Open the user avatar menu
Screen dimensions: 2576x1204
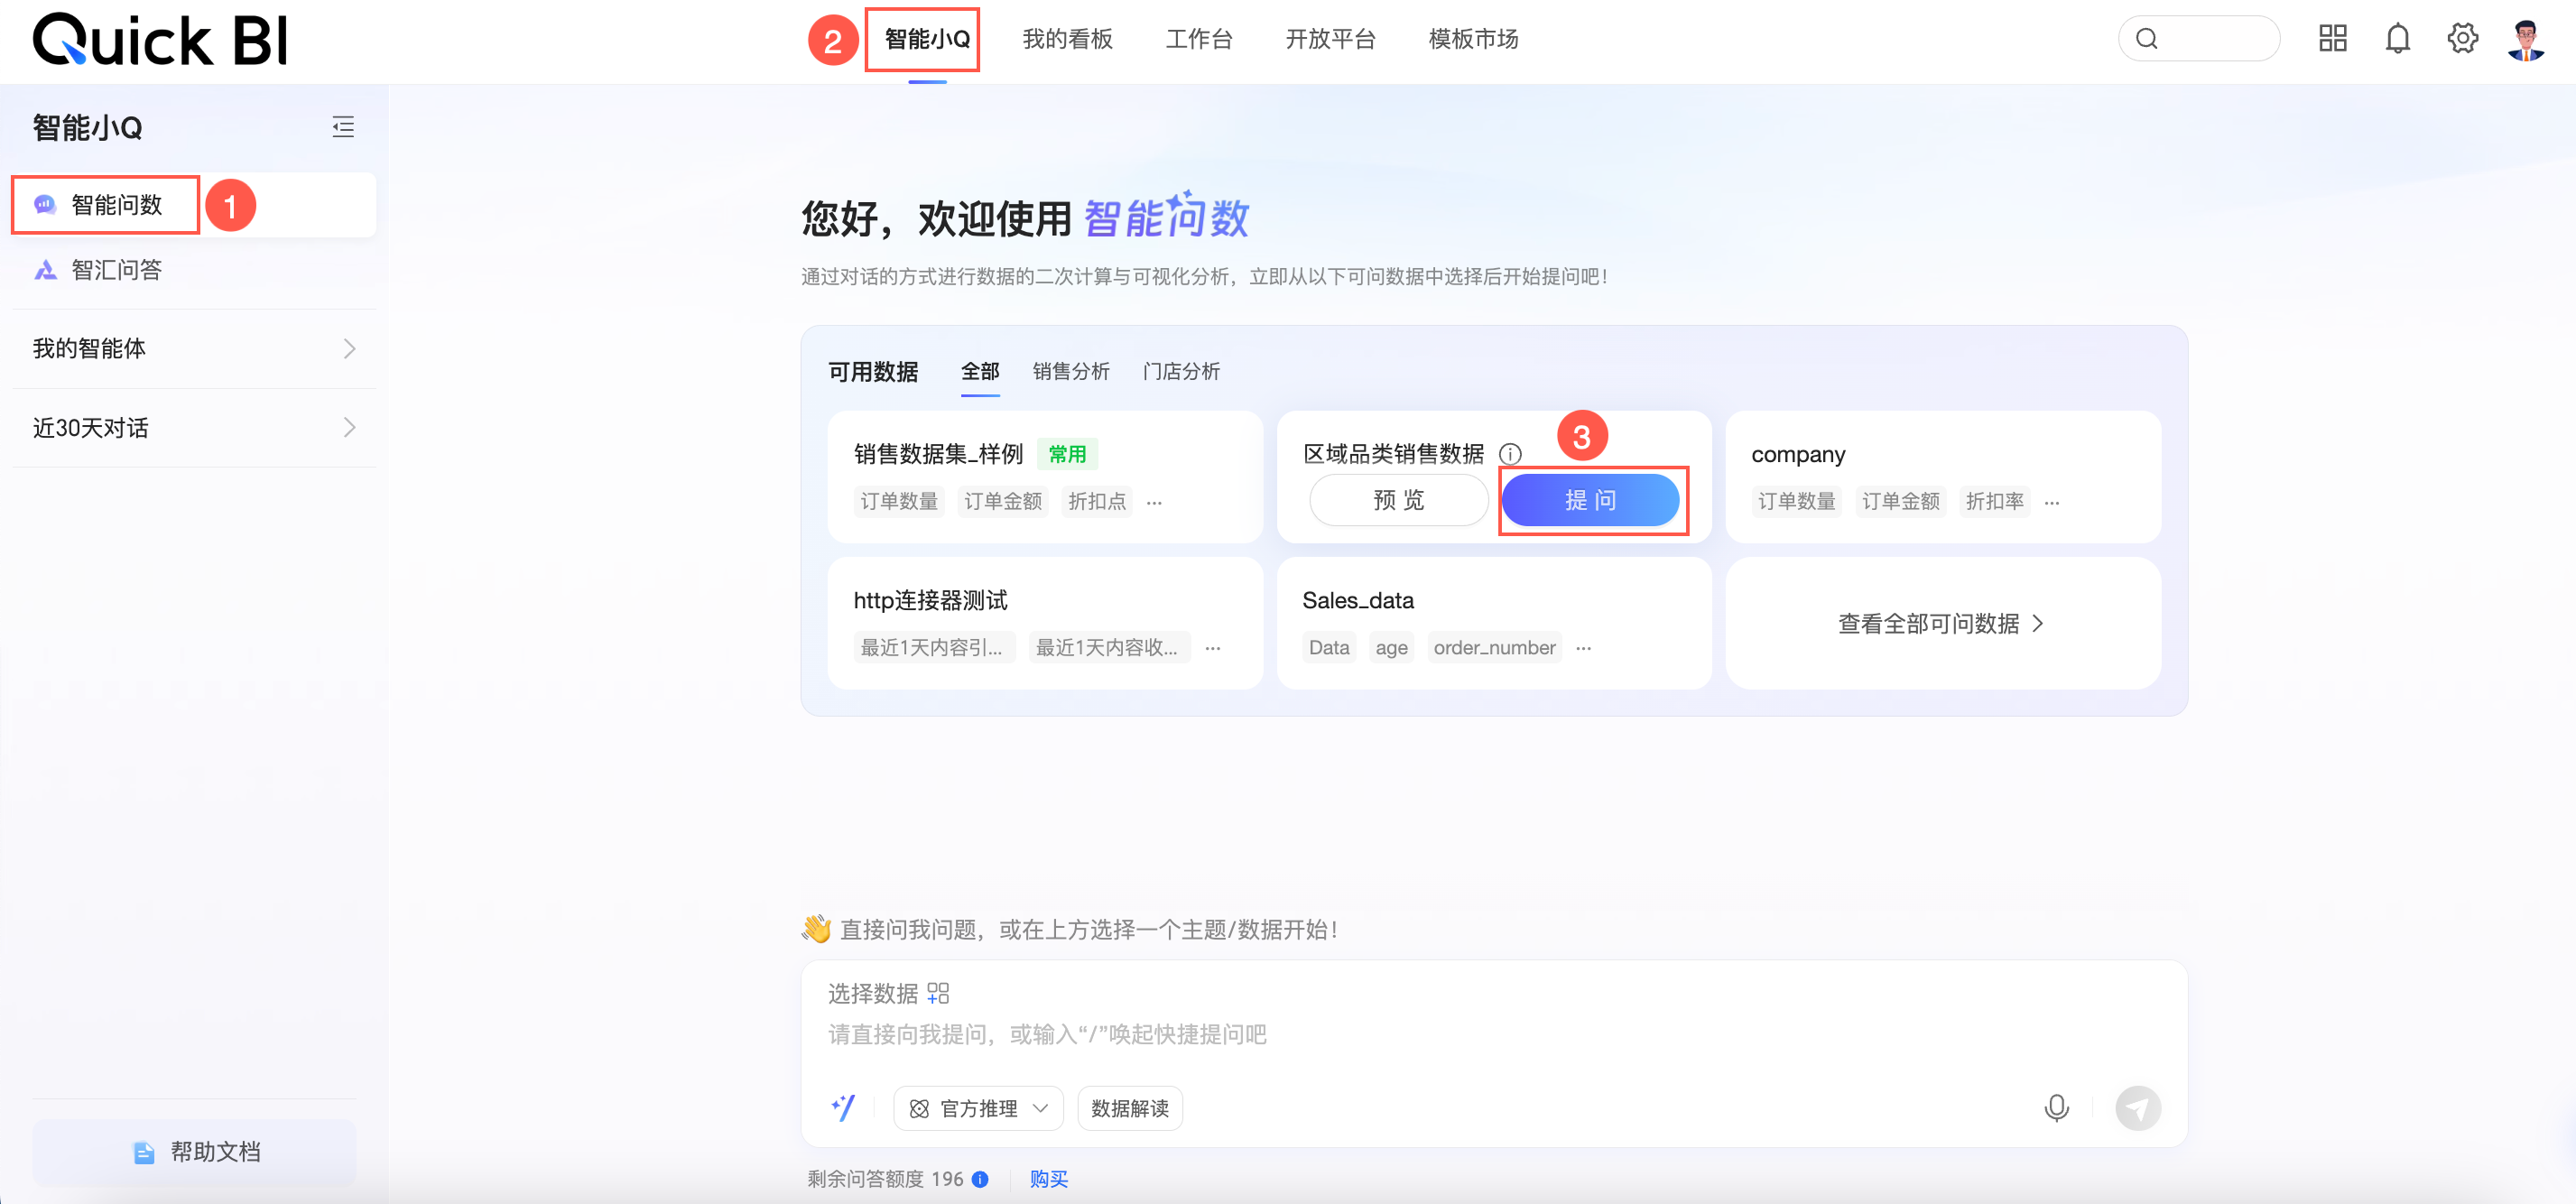click(2526, 40)
